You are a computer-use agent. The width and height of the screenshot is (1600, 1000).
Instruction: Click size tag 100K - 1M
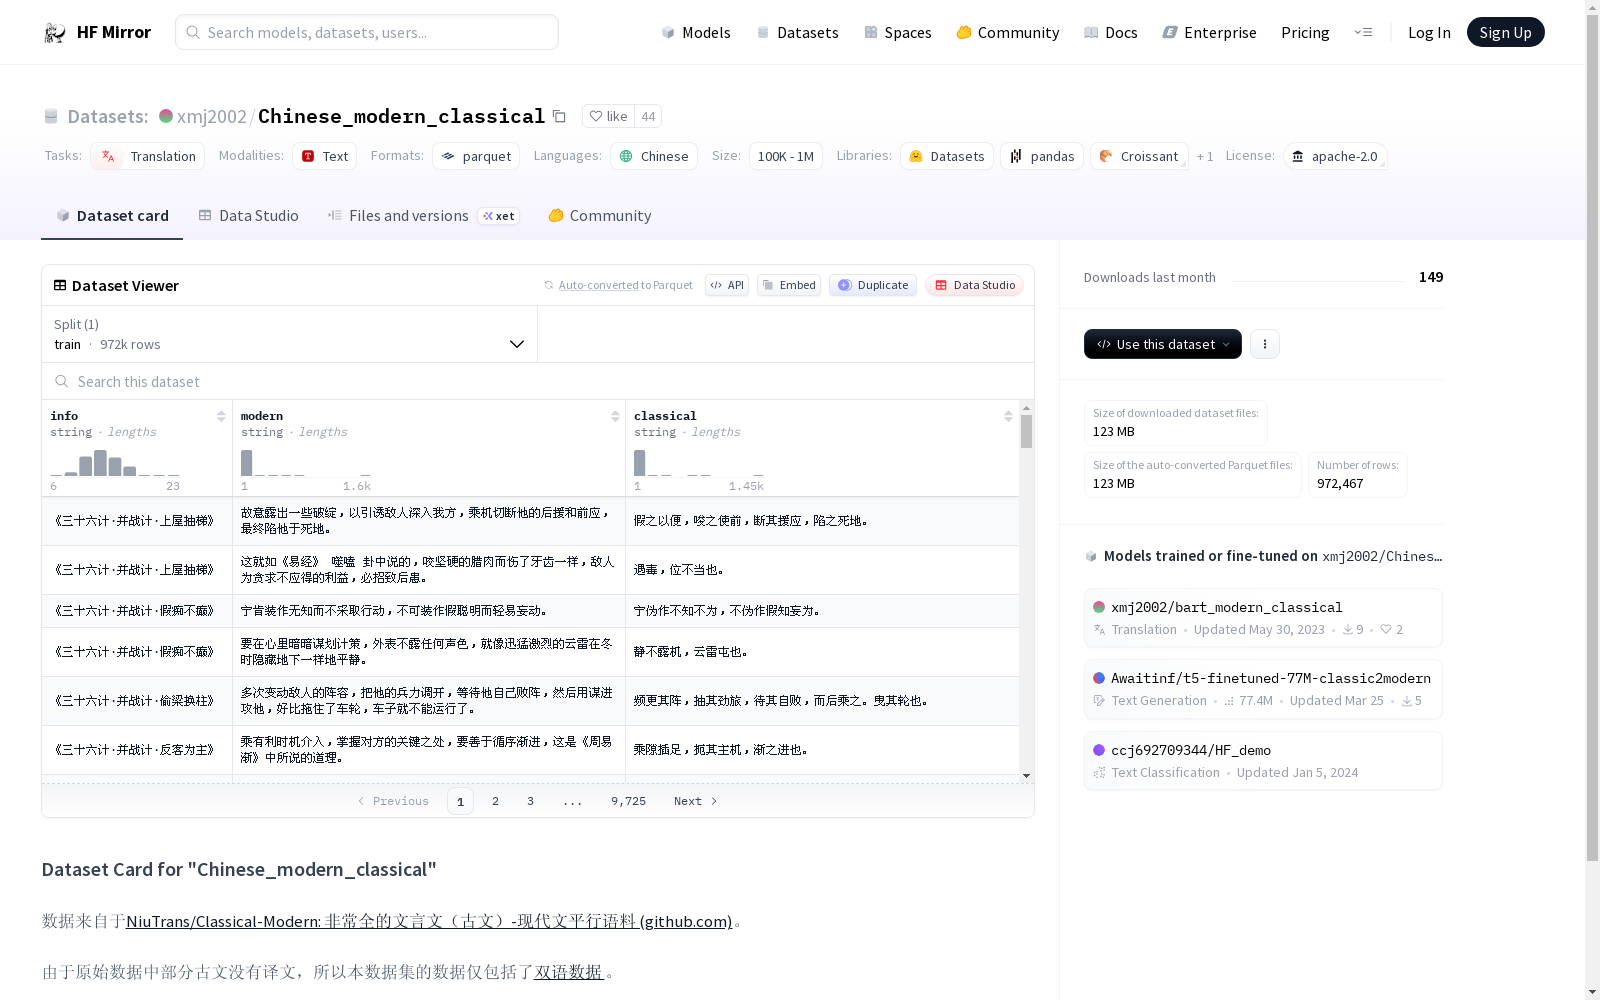pos(786,156)
